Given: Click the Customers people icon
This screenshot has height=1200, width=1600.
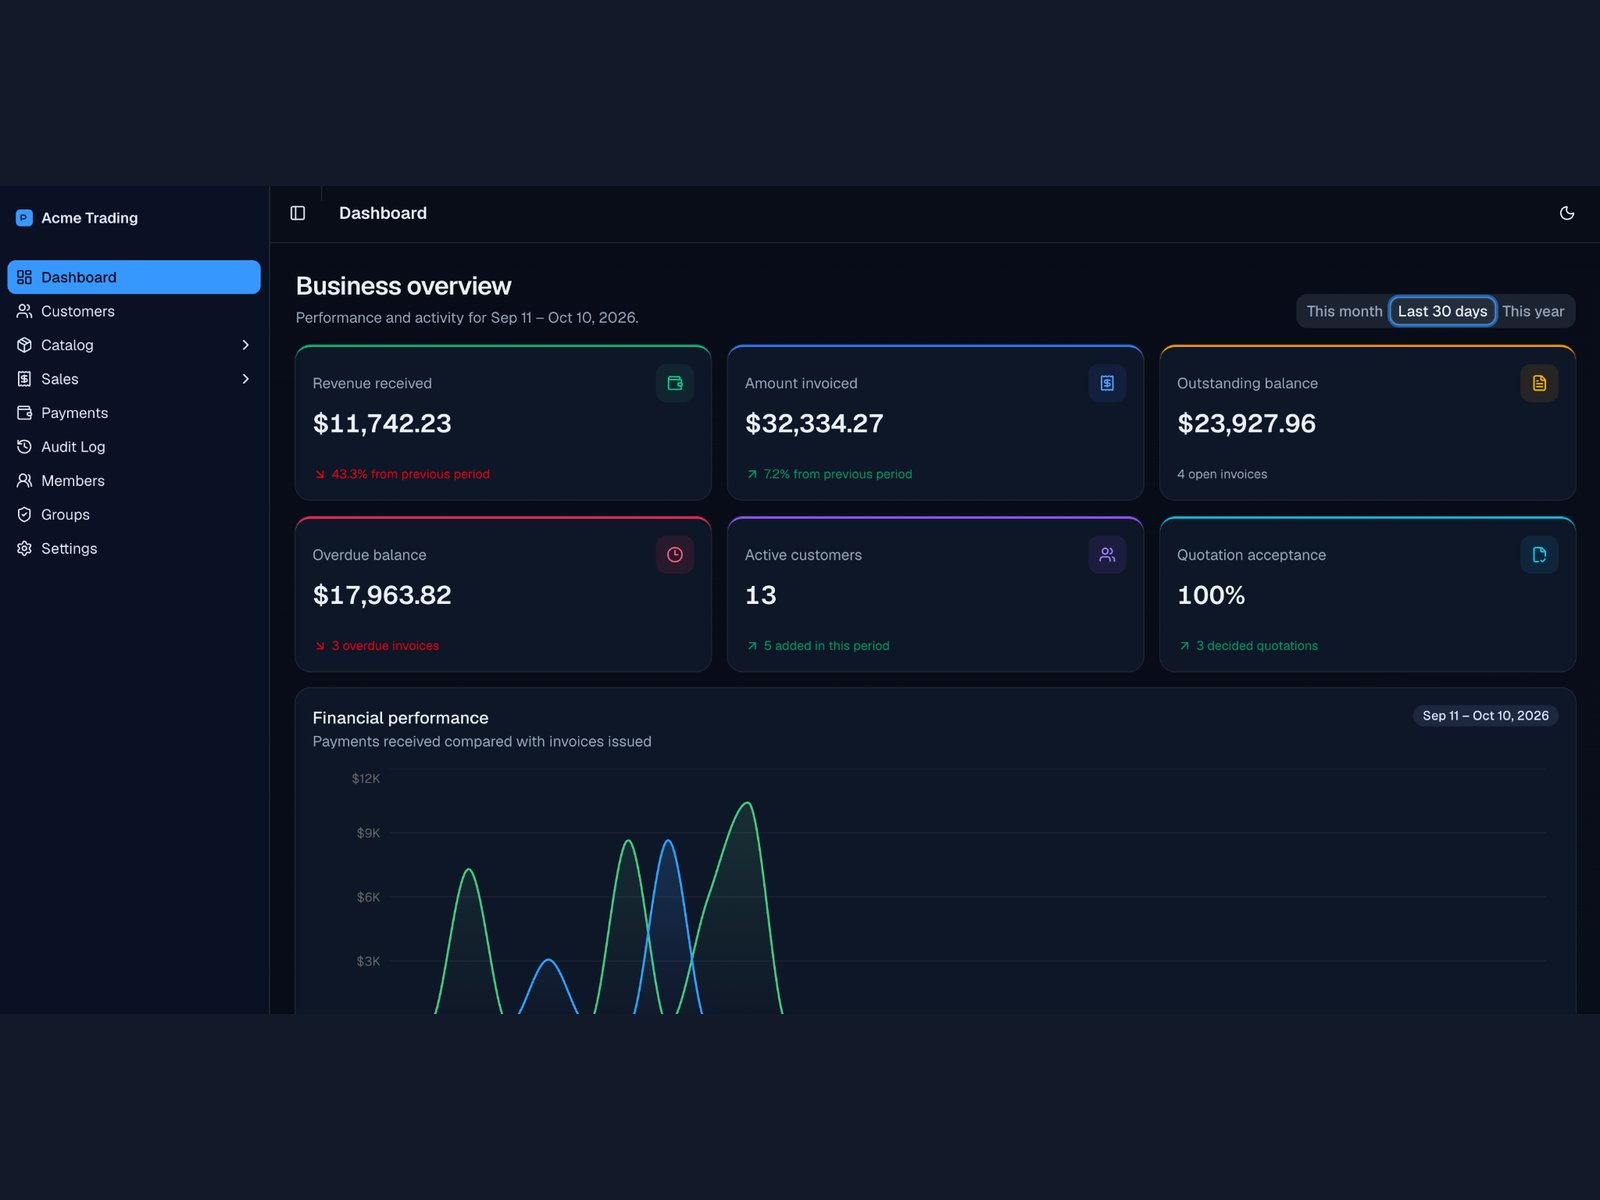Looking at the screenshot, I should [x=25, y=311].
